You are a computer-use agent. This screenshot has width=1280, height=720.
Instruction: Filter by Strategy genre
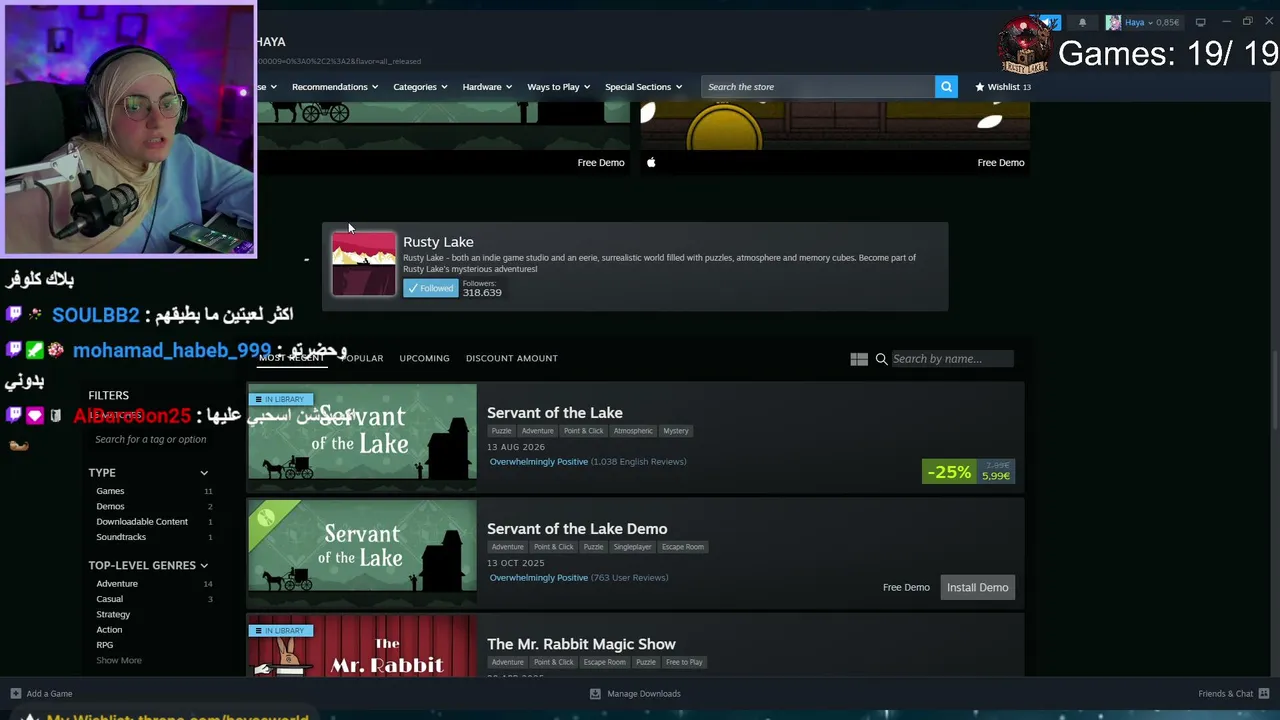tap(113, 614)
